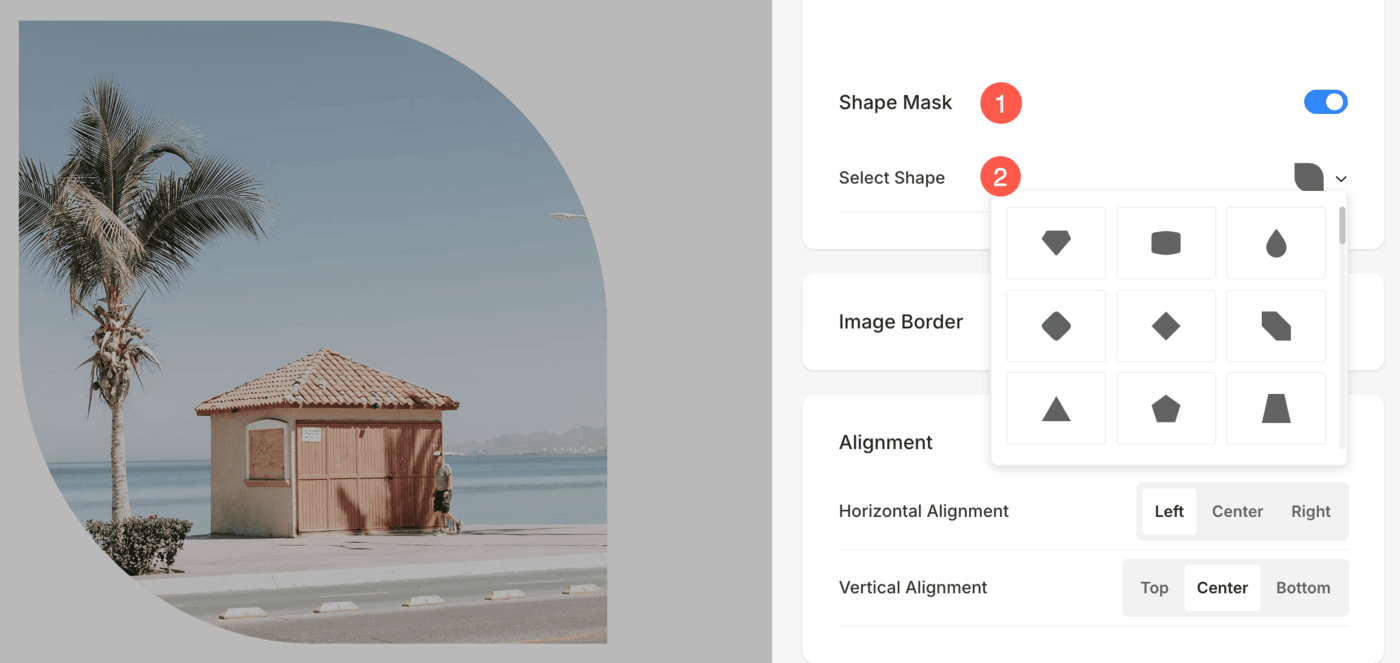Image resolution: width=1400 pixels, height=663 pixels.
Task: Choose the barrel-shaped mask
Action: (1166, 243)
